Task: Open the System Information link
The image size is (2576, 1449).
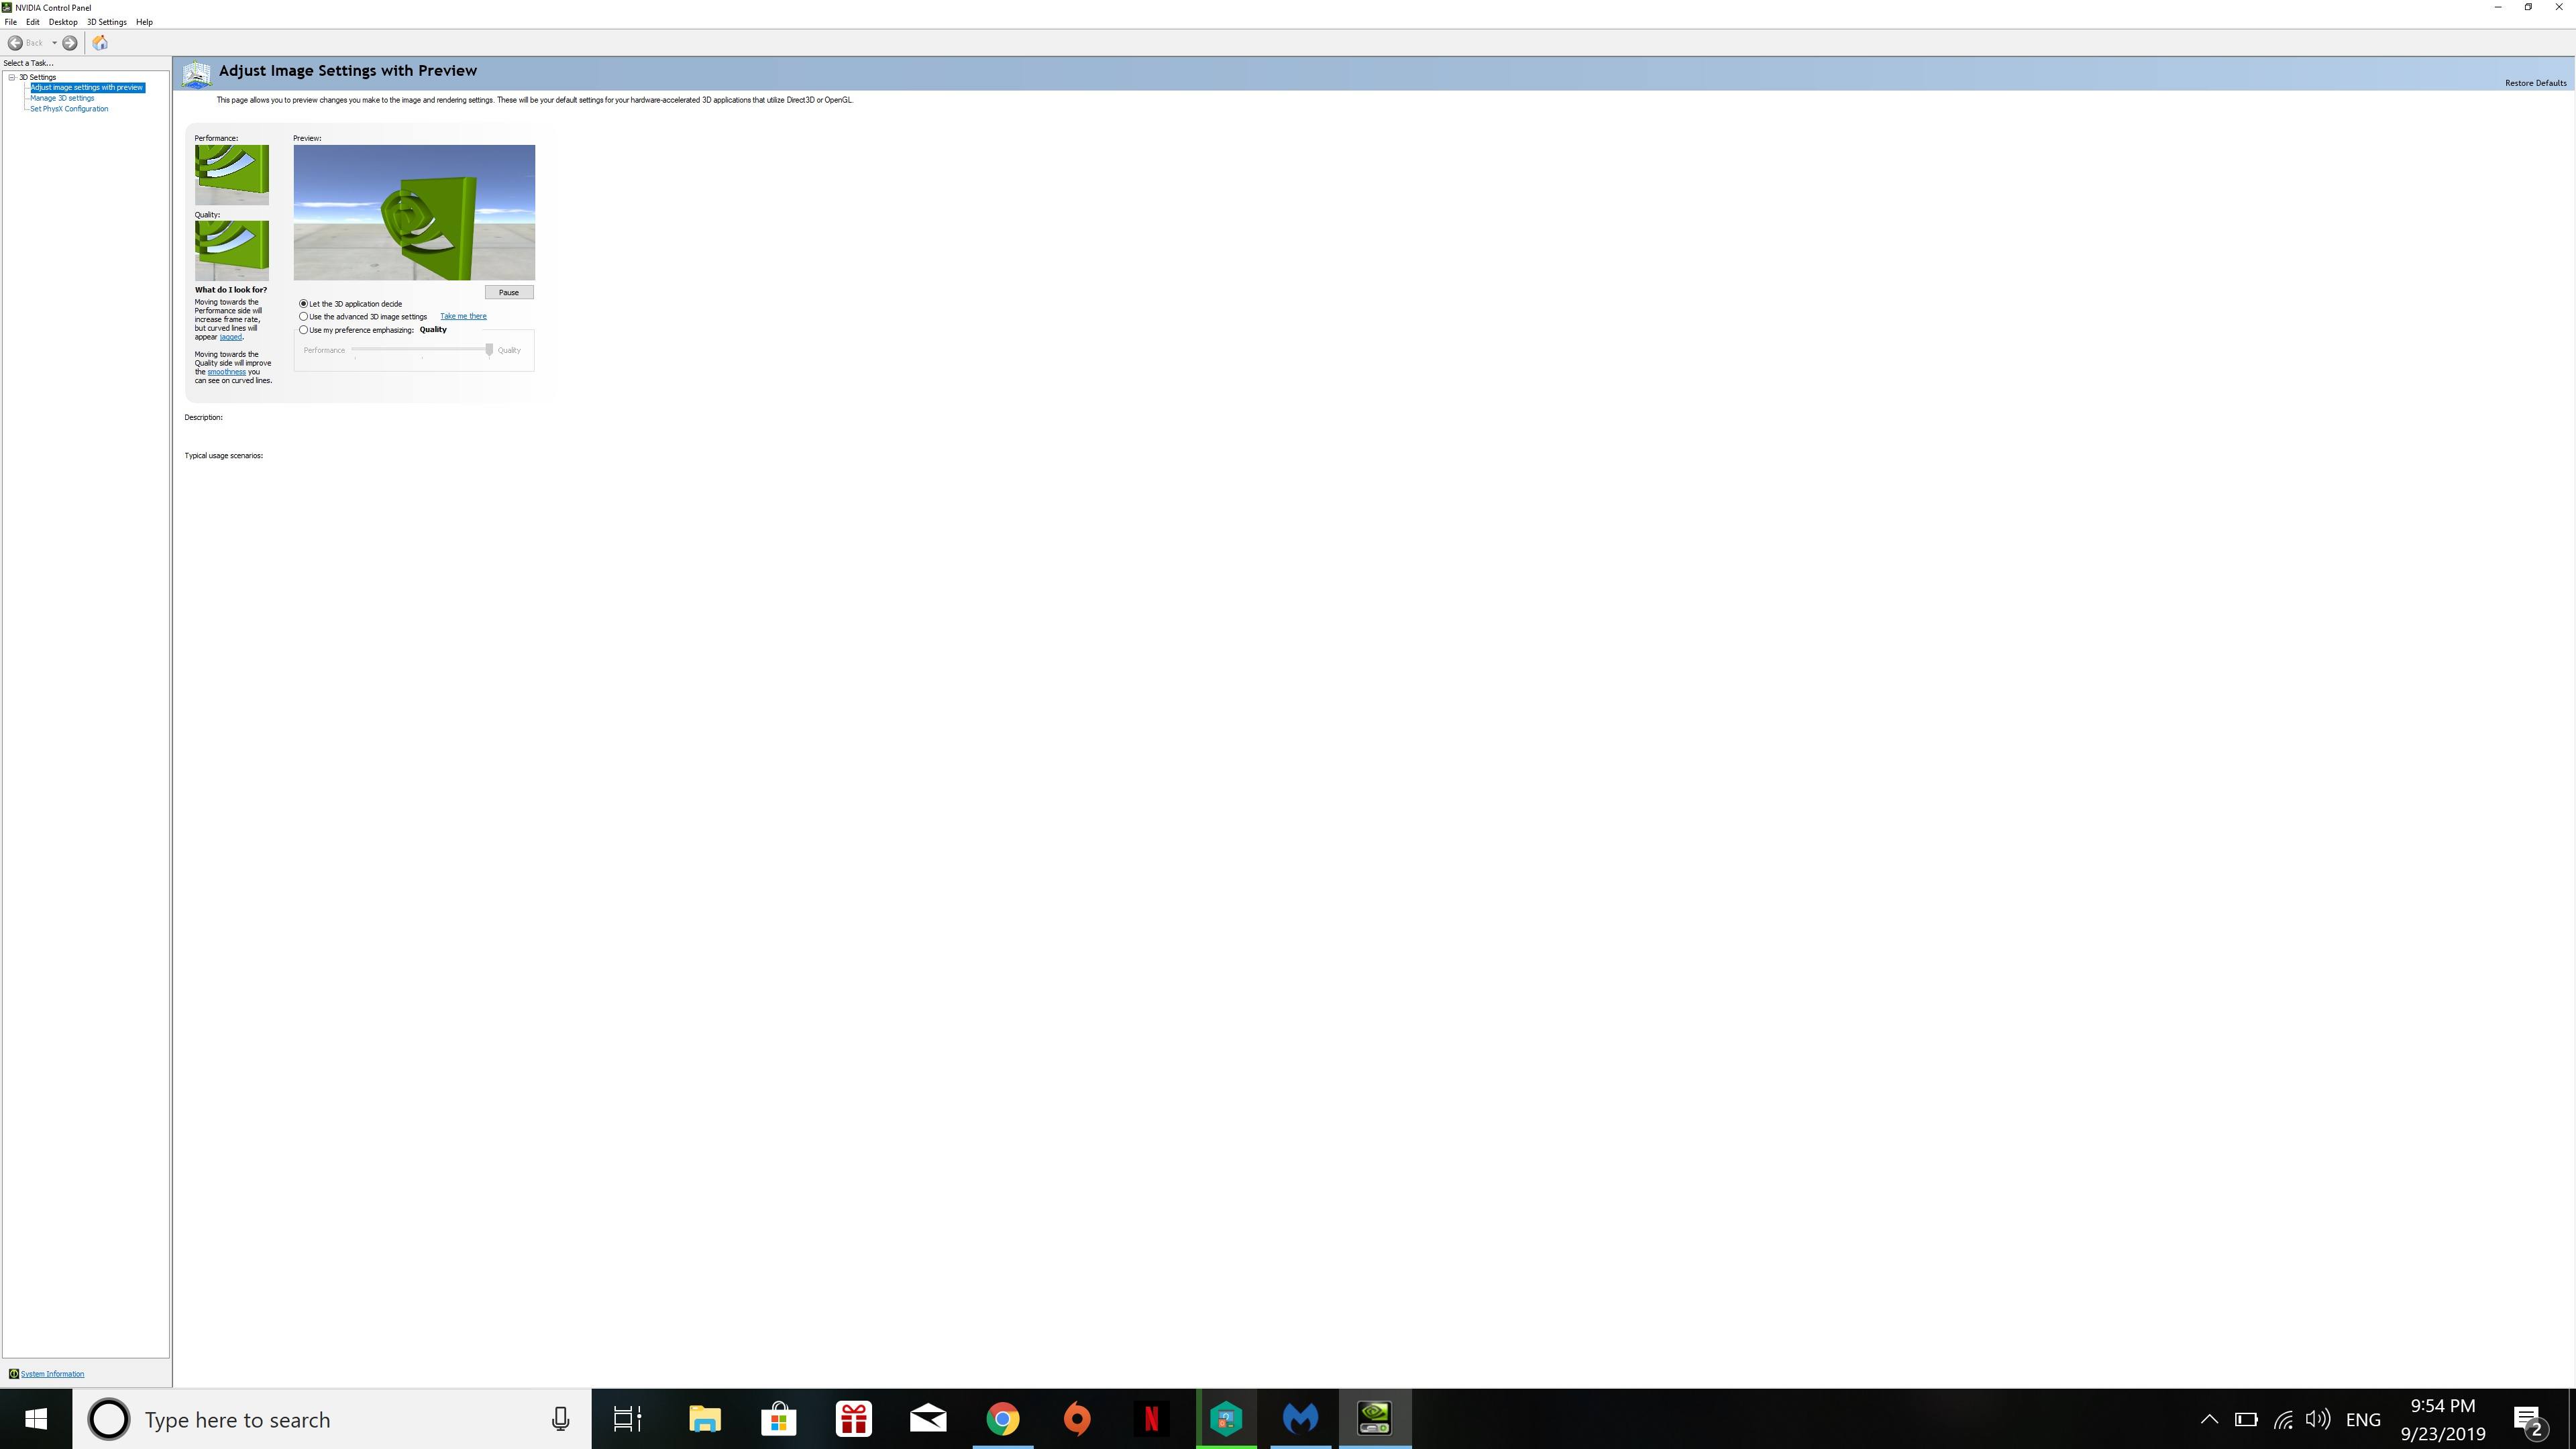Action: [x=53, y=1374]
